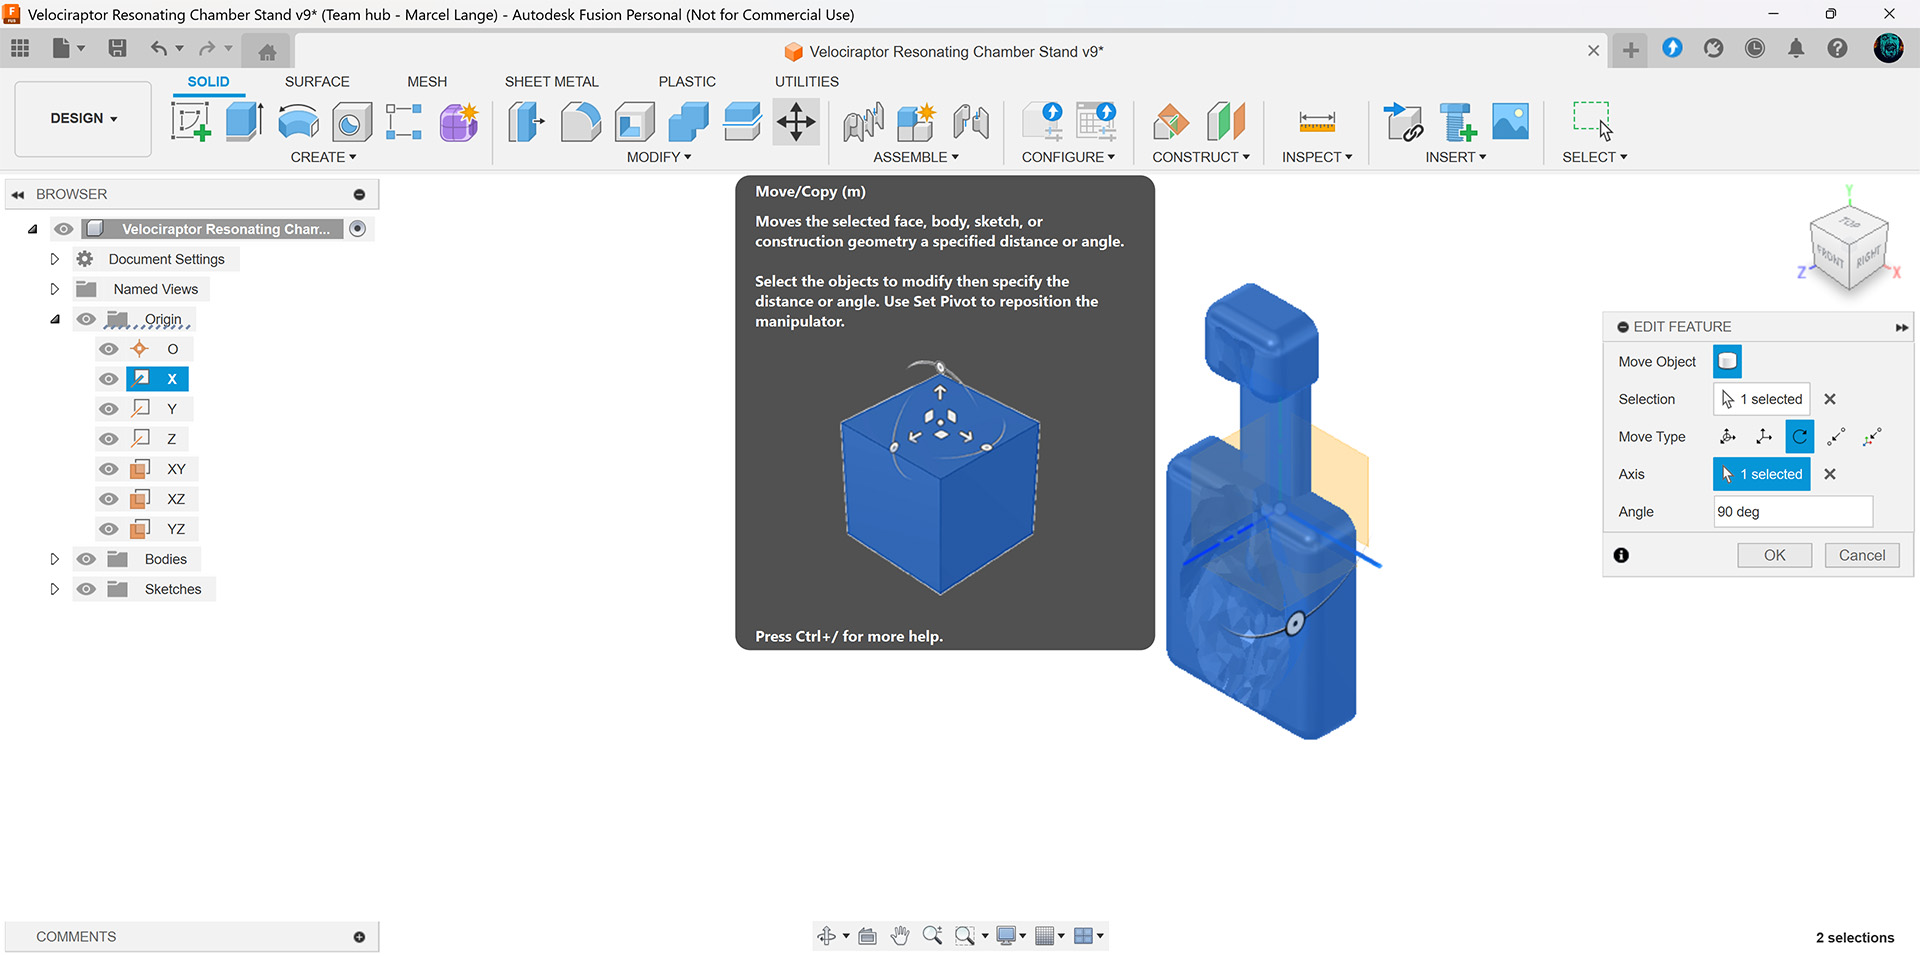
Task: Open the INSPECT menu
Action: 1317,157
